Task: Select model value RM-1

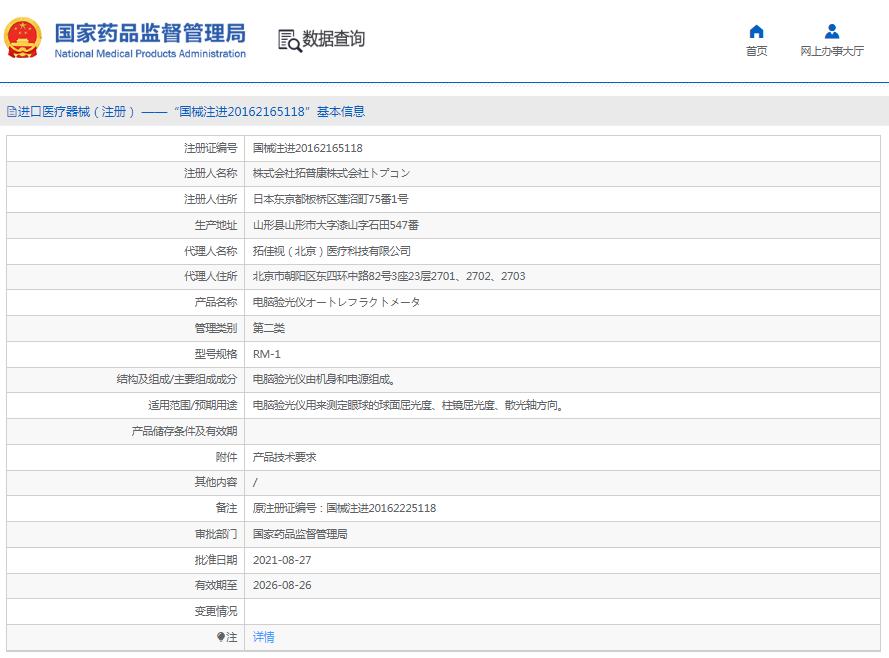Action: pyautogui.click(x=266, y=354)
